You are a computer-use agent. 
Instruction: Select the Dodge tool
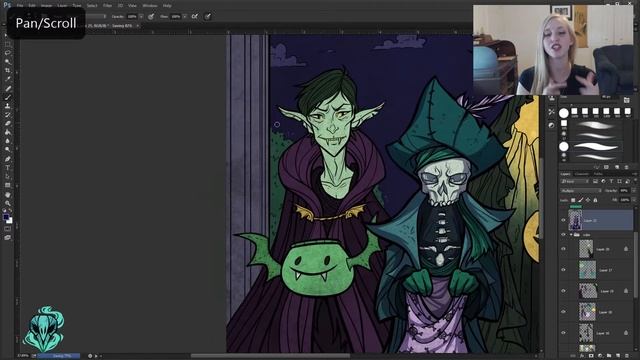pyautogui.click(x=7, y=150)
